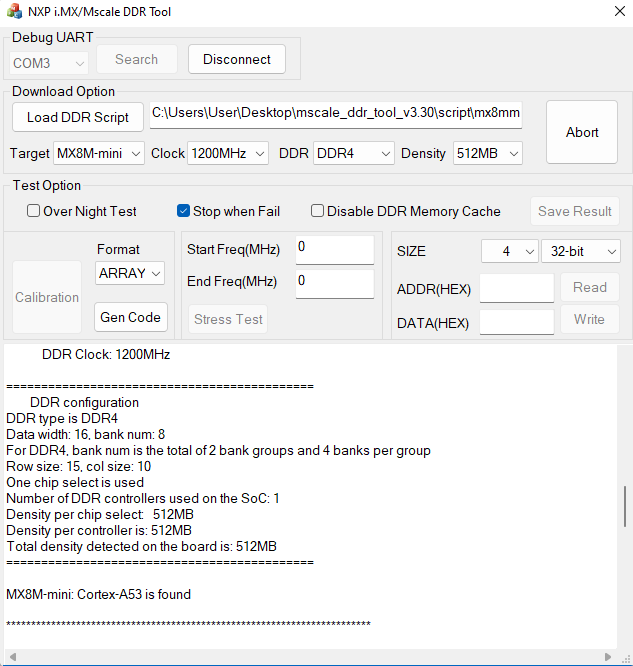Click the NXP DDR Tool app icon

point(15,11)
